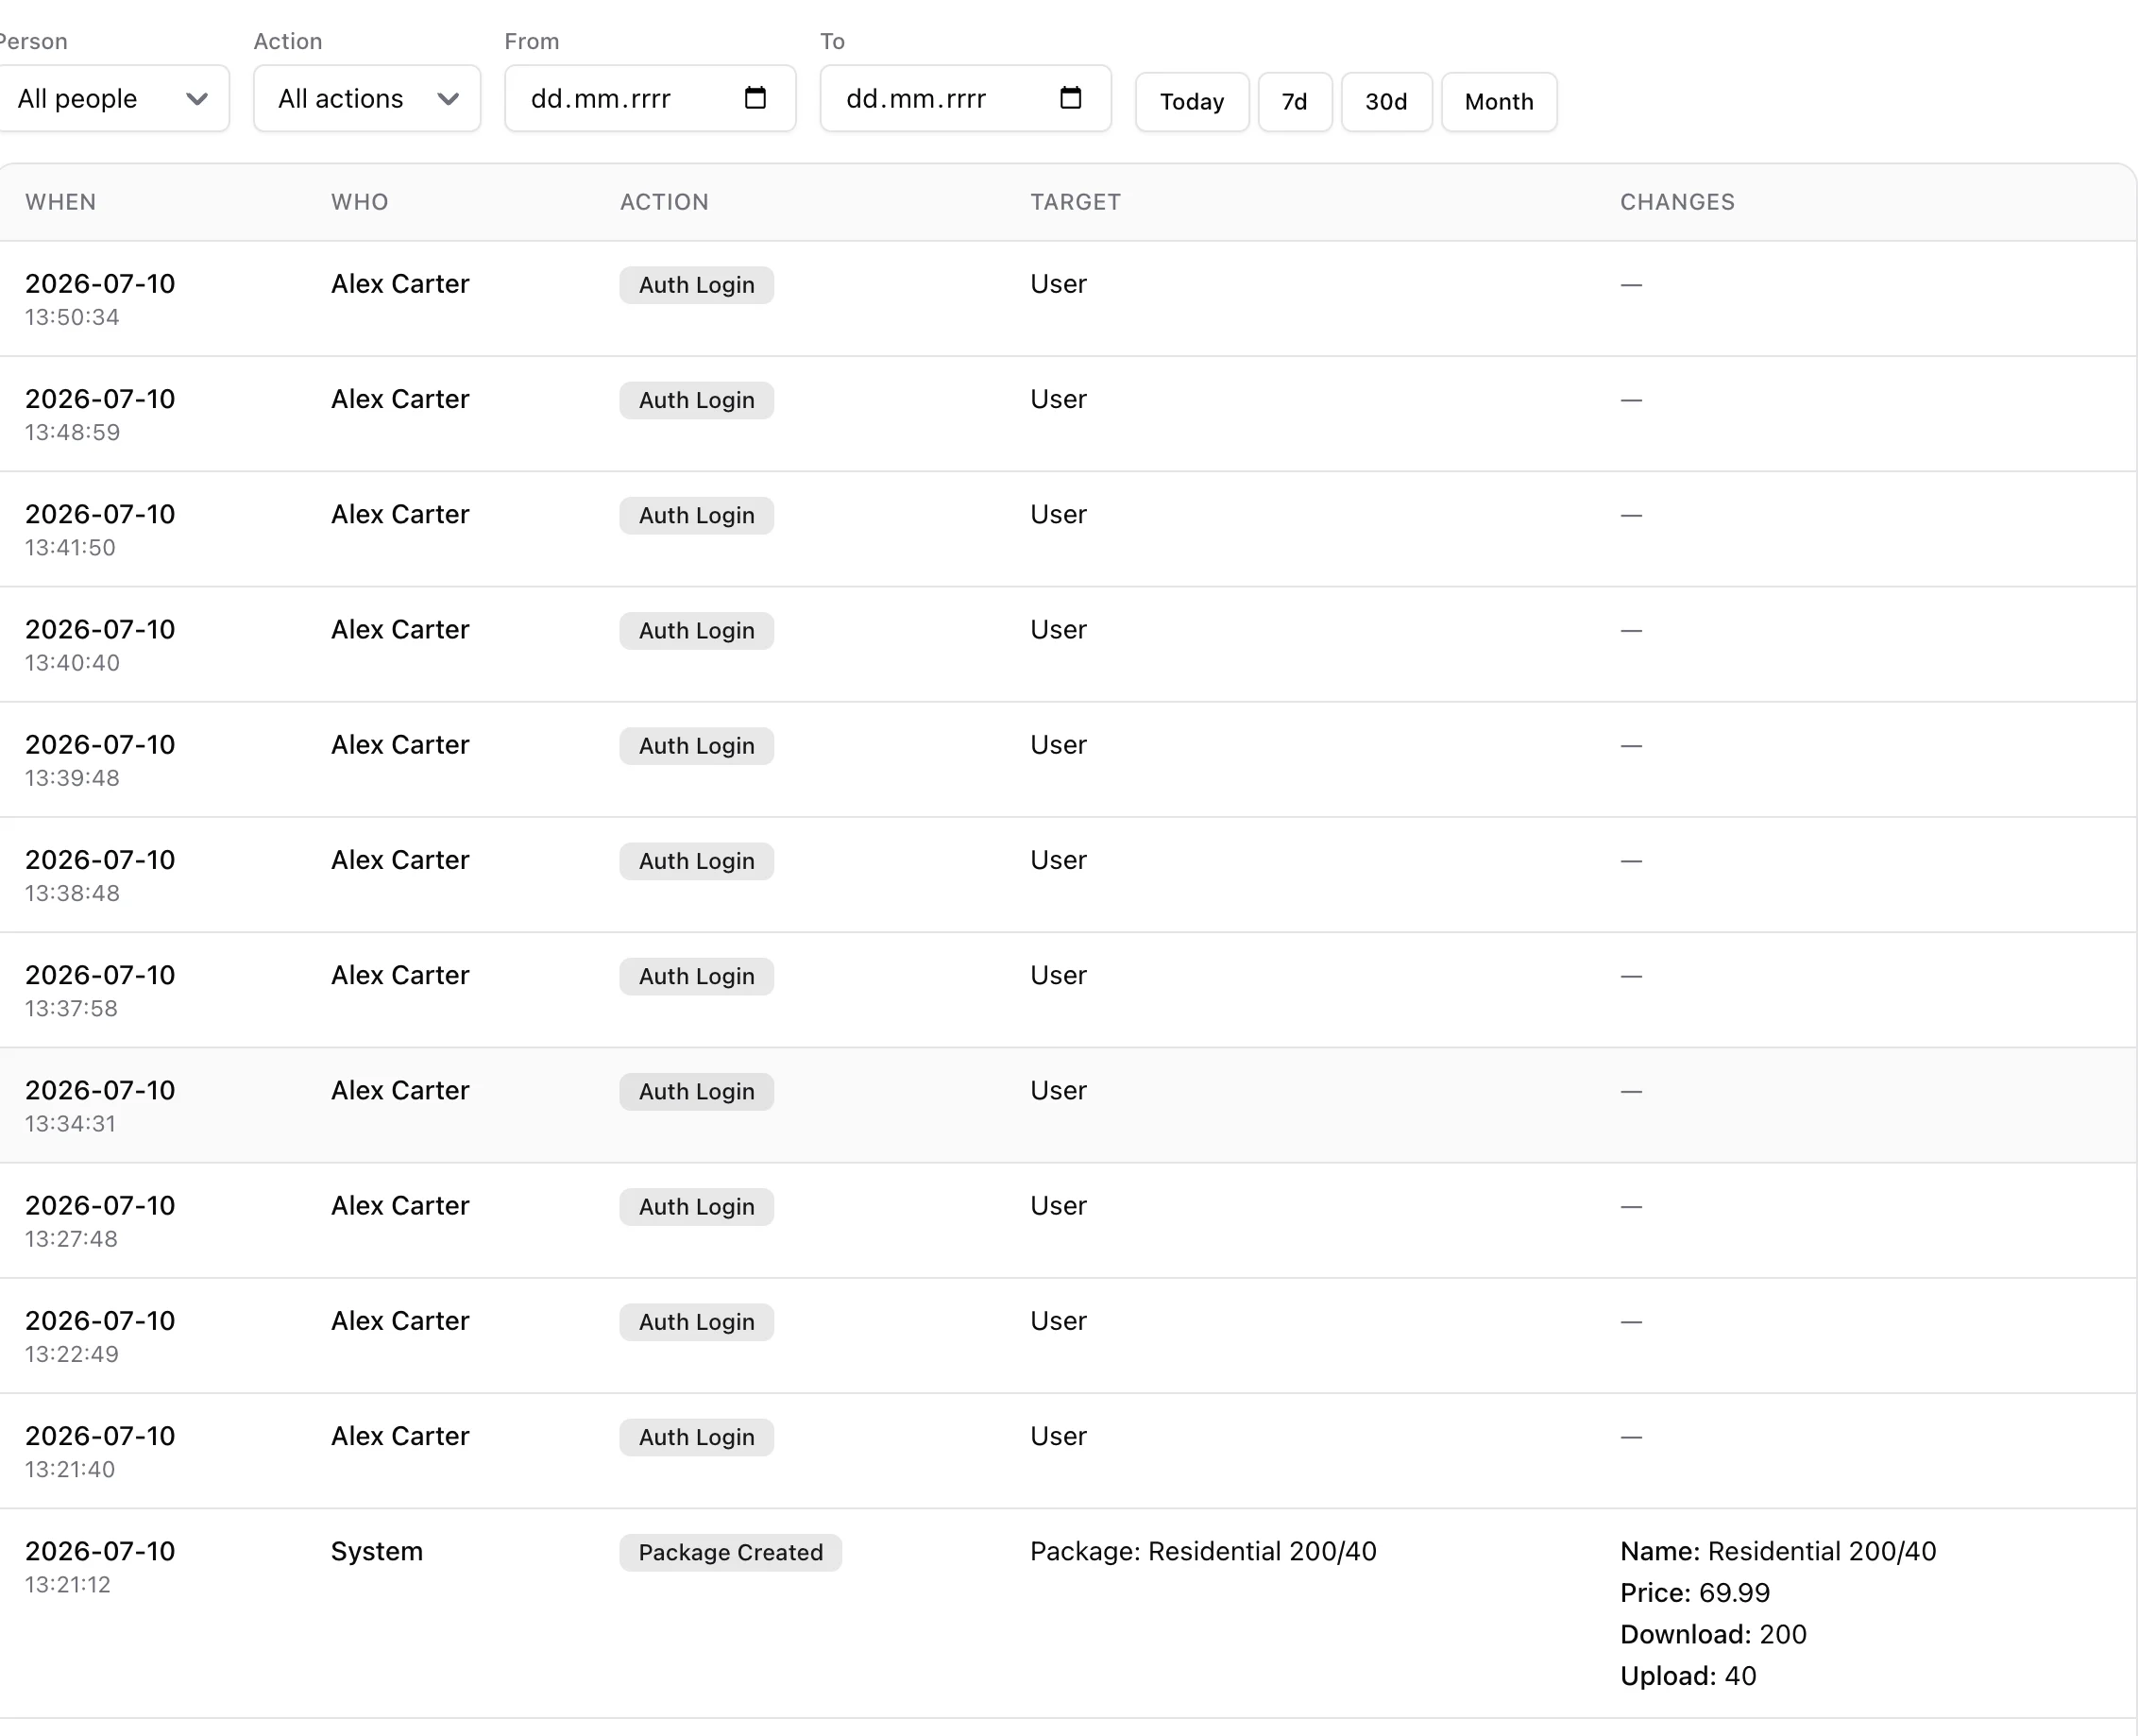
Task: Click the WHO column header
Action: click(360, 202)
